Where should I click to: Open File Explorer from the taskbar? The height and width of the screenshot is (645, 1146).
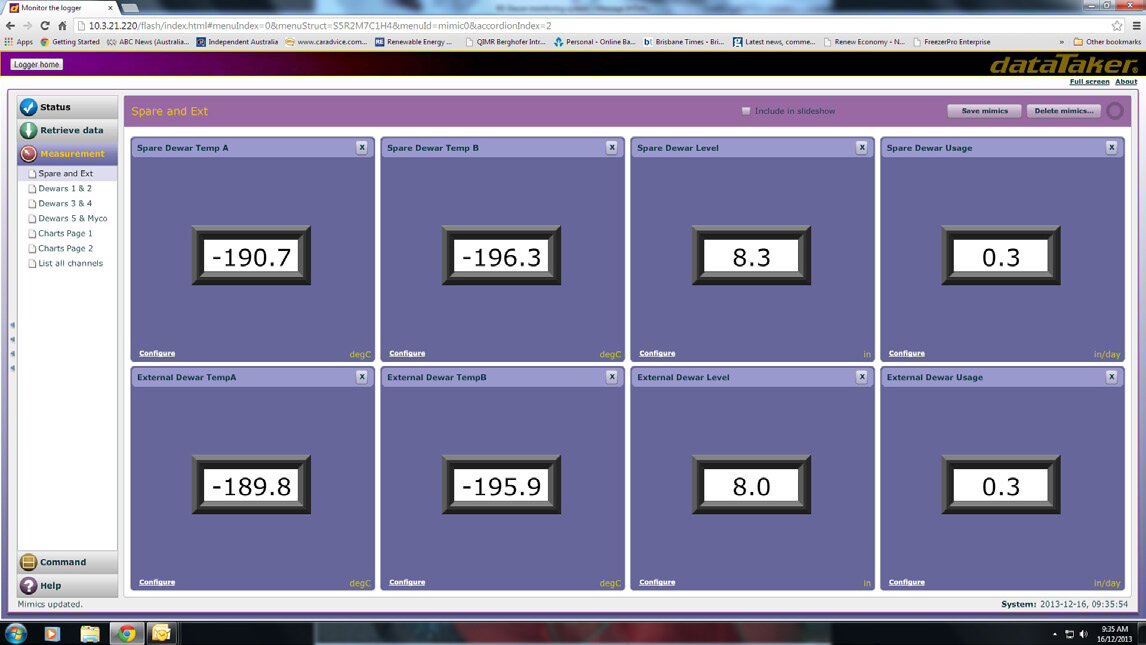tap(90, 633)
